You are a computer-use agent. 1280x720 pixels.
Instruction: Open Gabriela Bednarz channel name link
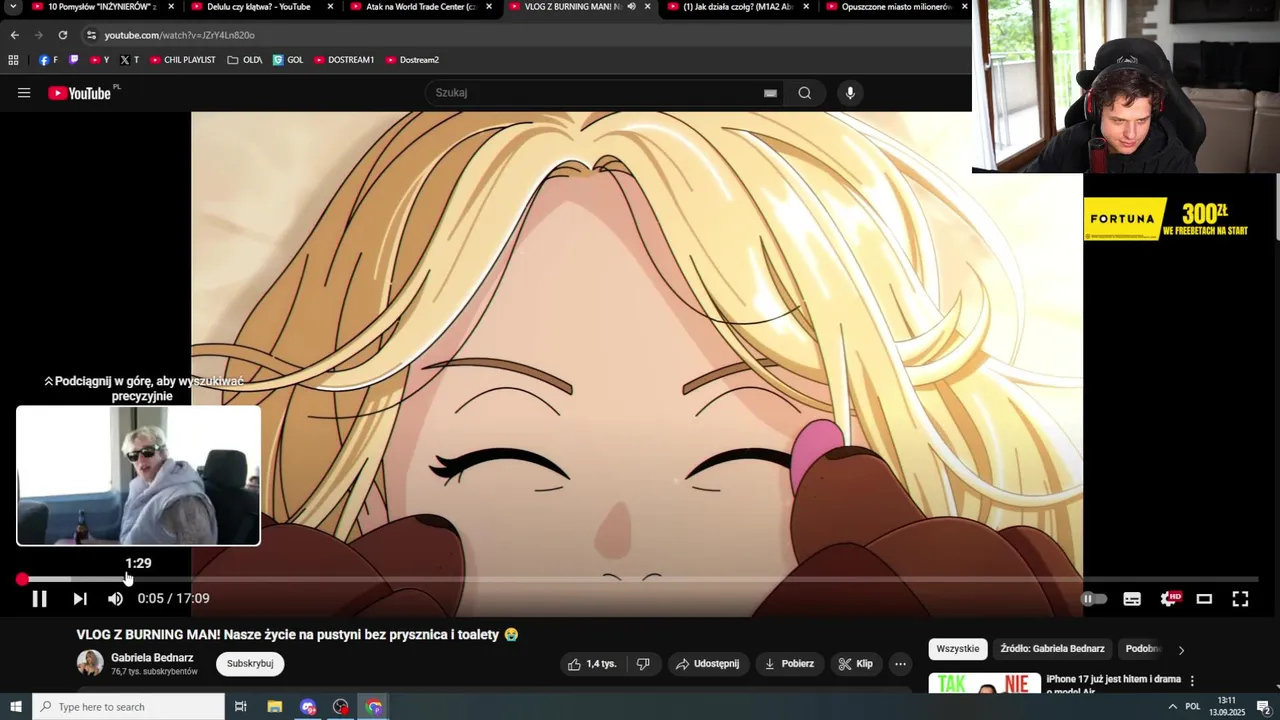pos(152,658)
